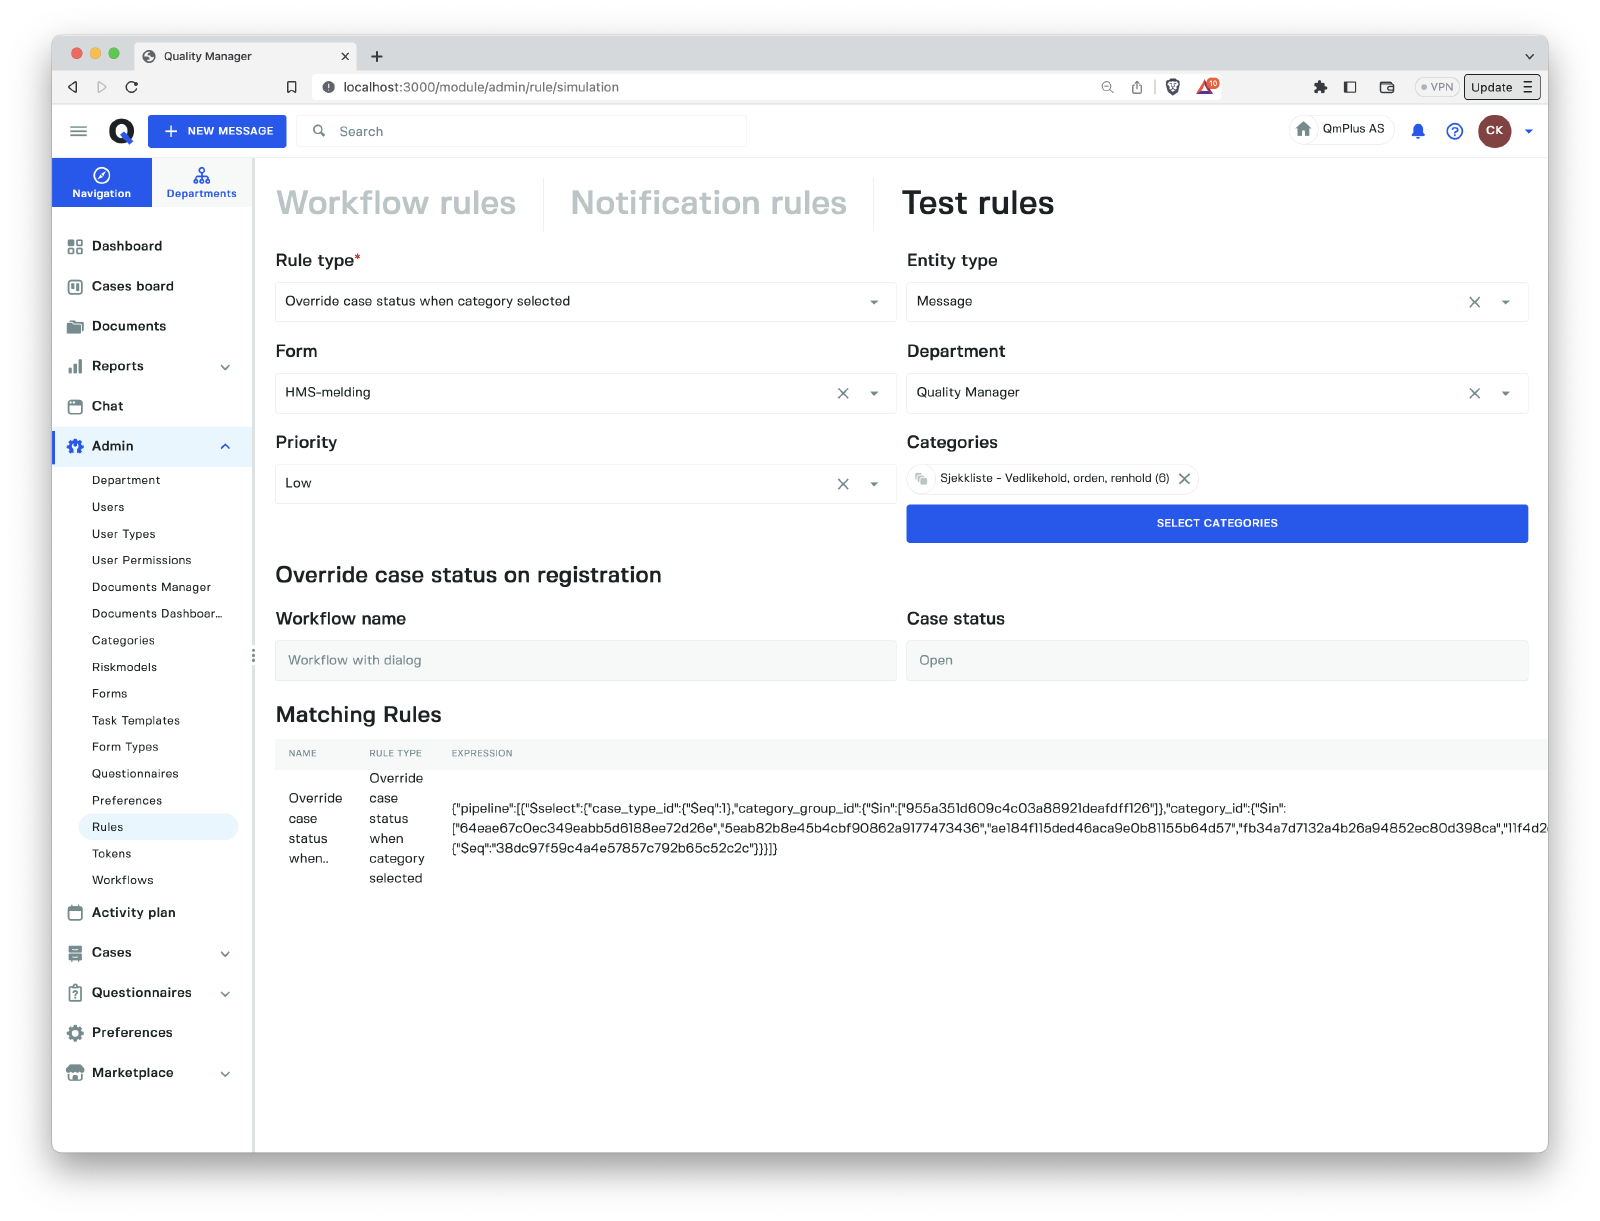Open Dashboard from the sidebar
Viewport: 1600px width, 1221px height.
(126, 246)
